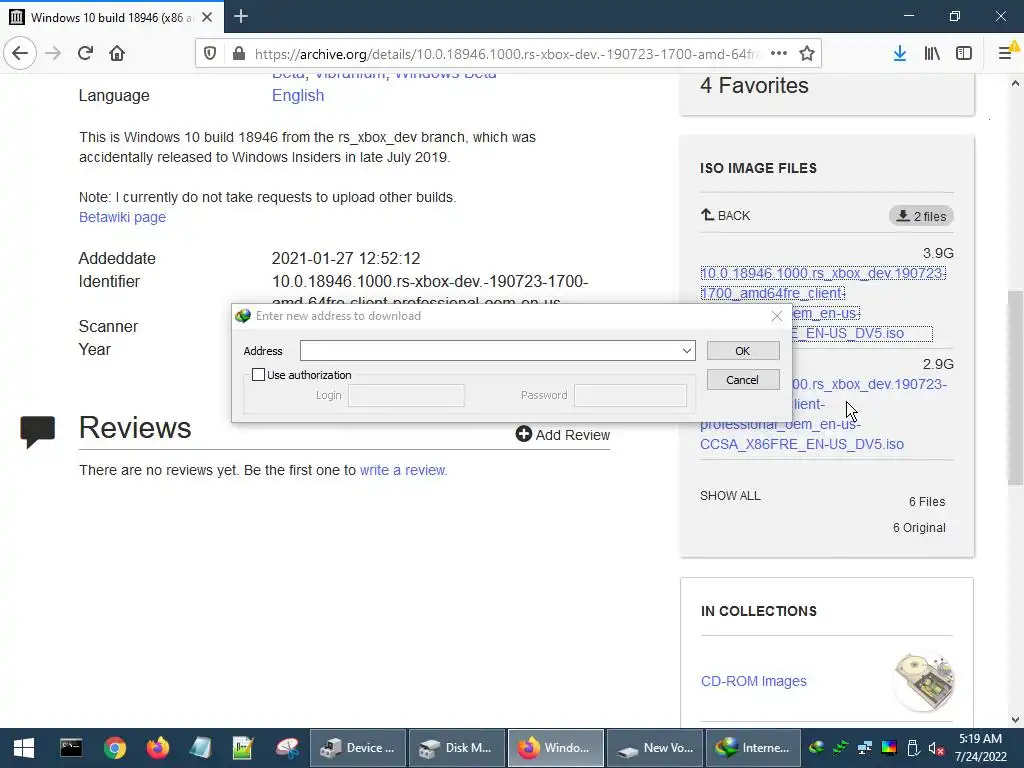1024x768 pixels.
Task: Click scrollbar up arrow
Action: [1015, 83]
